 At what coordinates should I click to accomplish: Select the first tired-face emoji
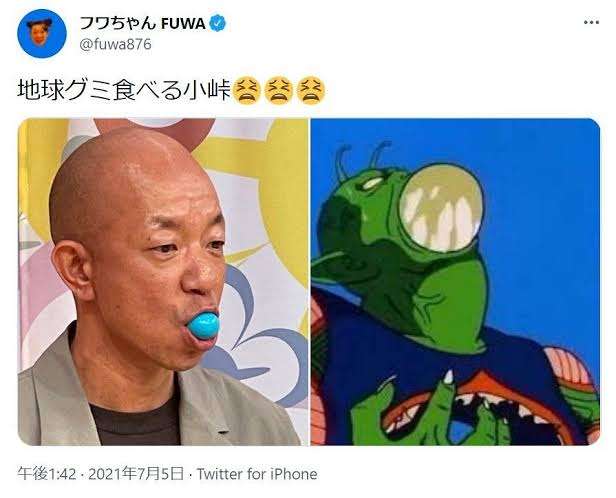point(247,90)
